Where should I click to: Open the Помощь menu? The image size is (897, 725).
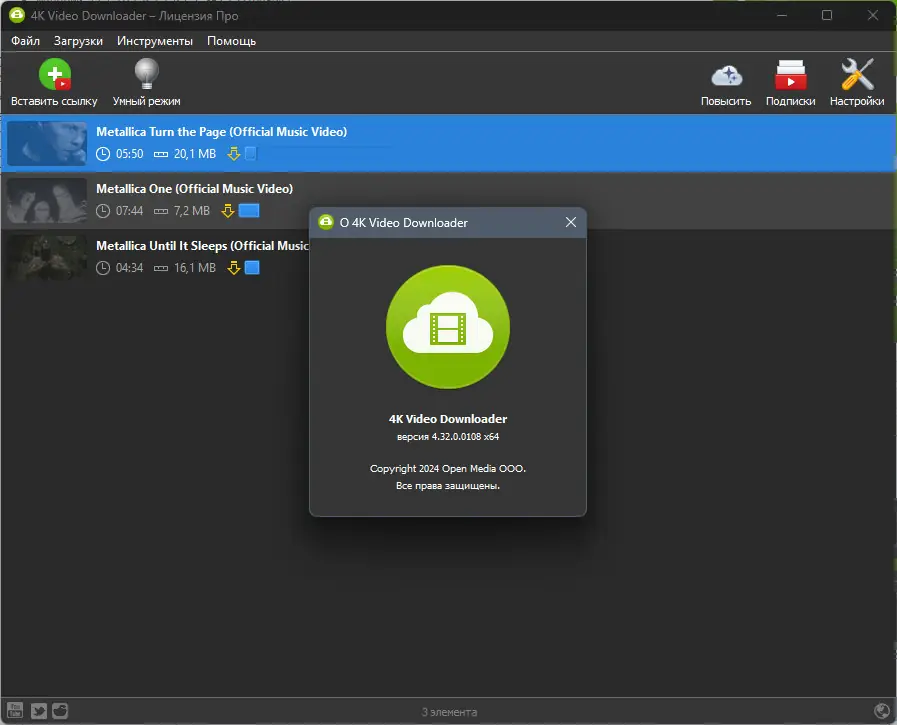coord(231,41)
